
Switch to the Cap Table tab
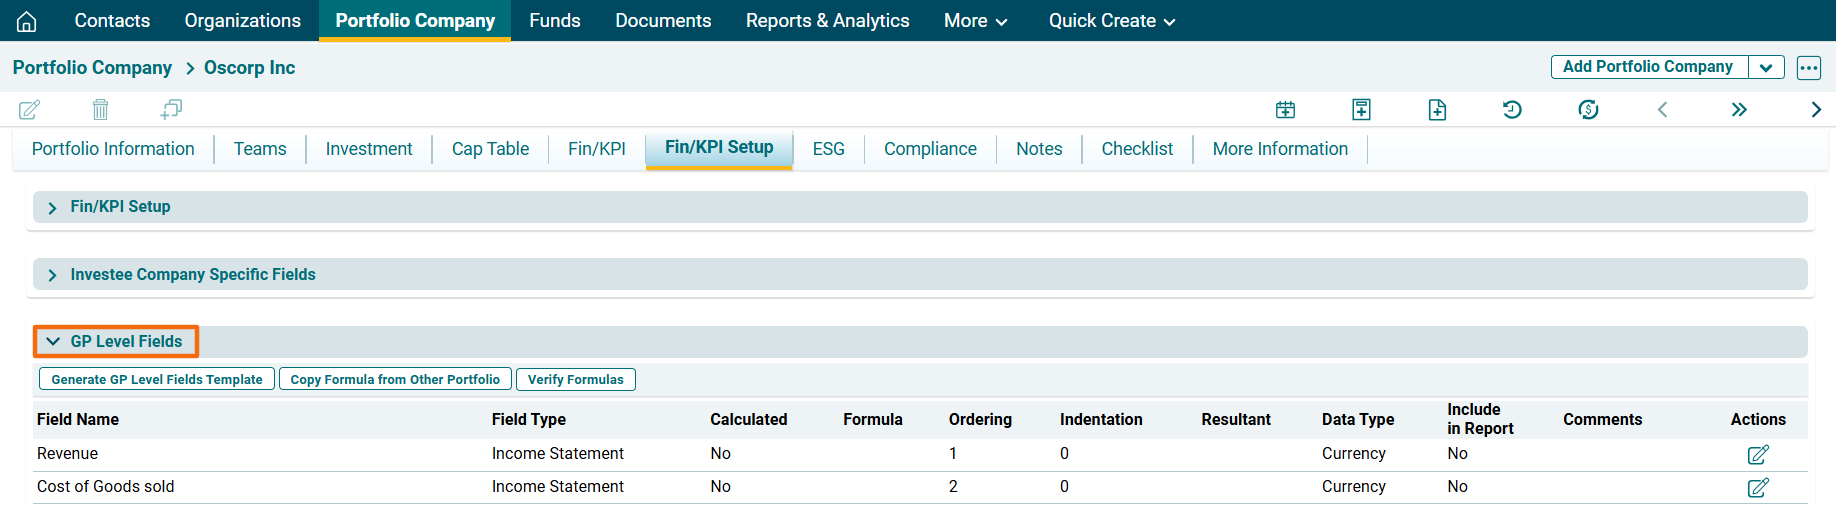[x=490, y=149]
